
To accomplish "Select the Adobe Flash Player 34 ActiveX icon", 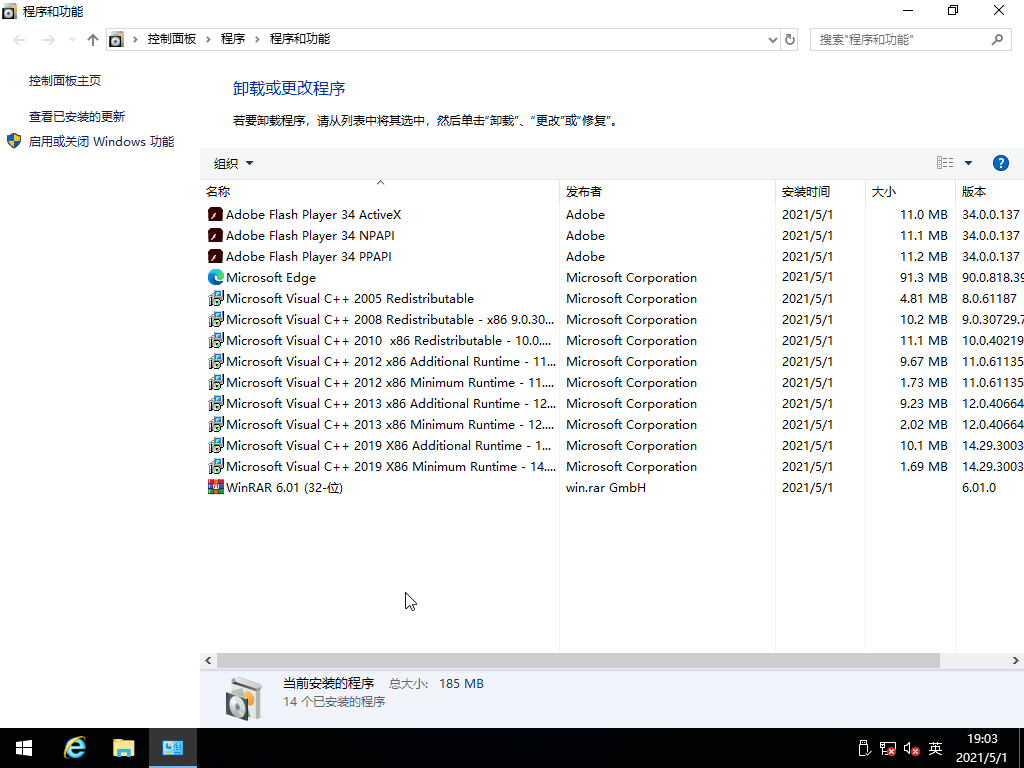I will 214,214.
